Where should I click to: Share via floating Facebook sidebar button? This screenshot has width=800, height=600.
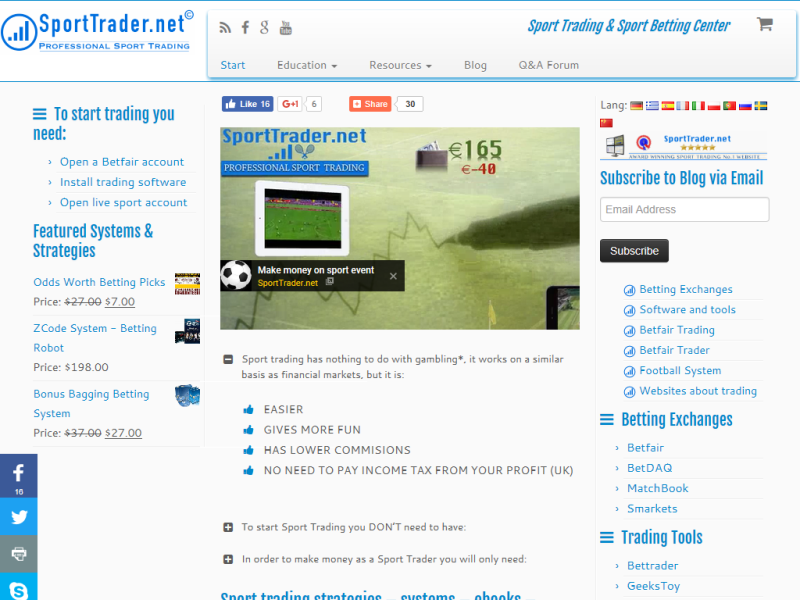tap(18, 476)
